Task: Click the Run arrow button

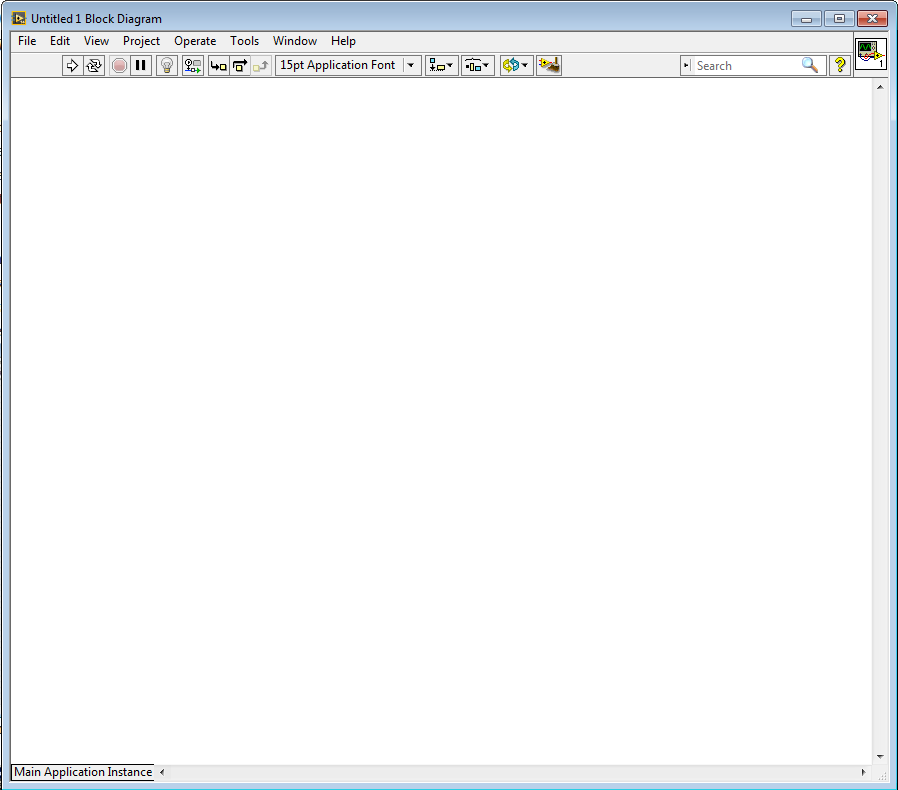Action: [72, 65]
